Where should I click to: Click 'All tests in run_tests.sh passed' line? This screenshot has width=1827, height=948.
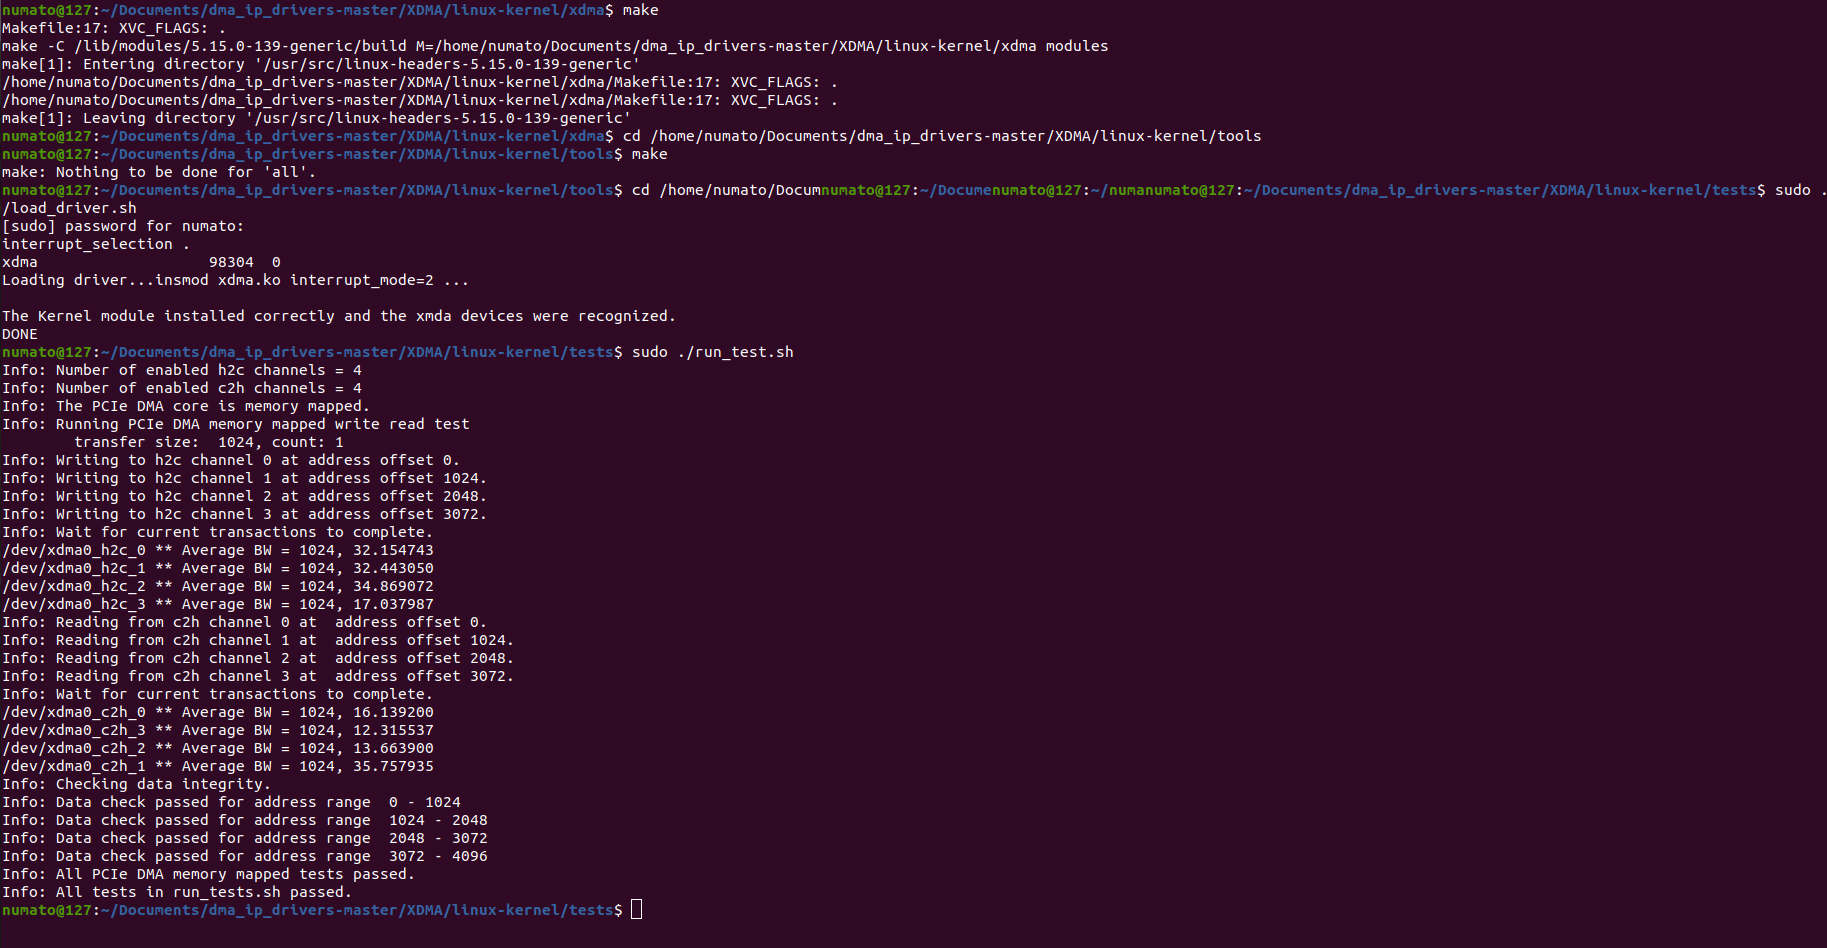click(177, 892)
